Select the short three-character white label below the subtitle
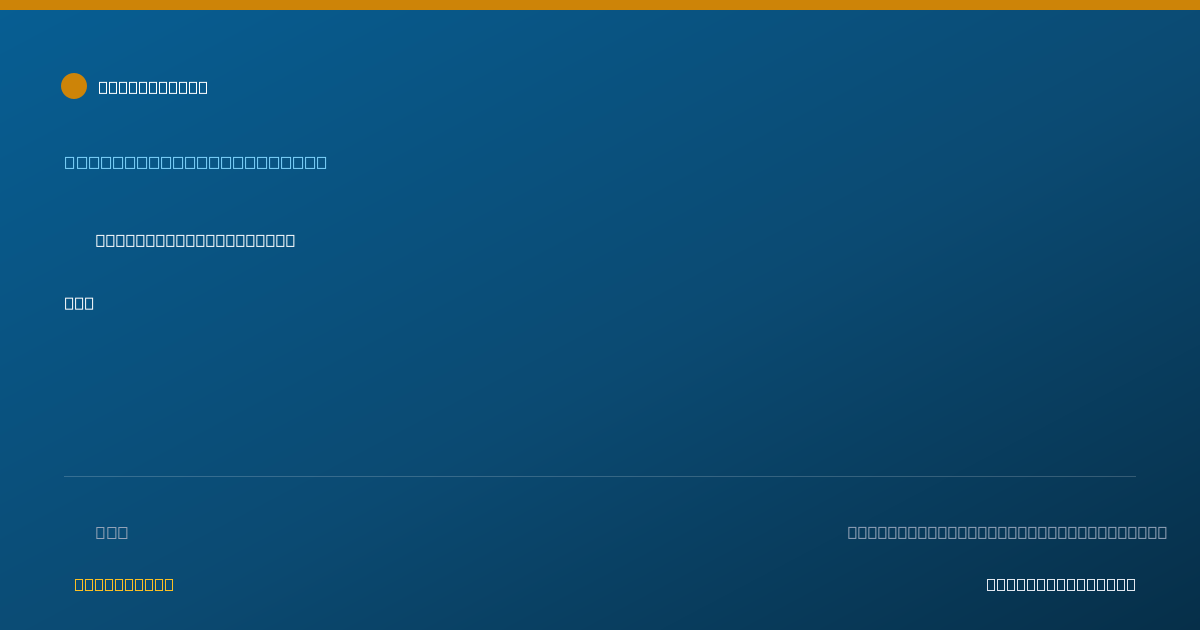Viewport: 1200px width, 630px height. pos(79,303)
